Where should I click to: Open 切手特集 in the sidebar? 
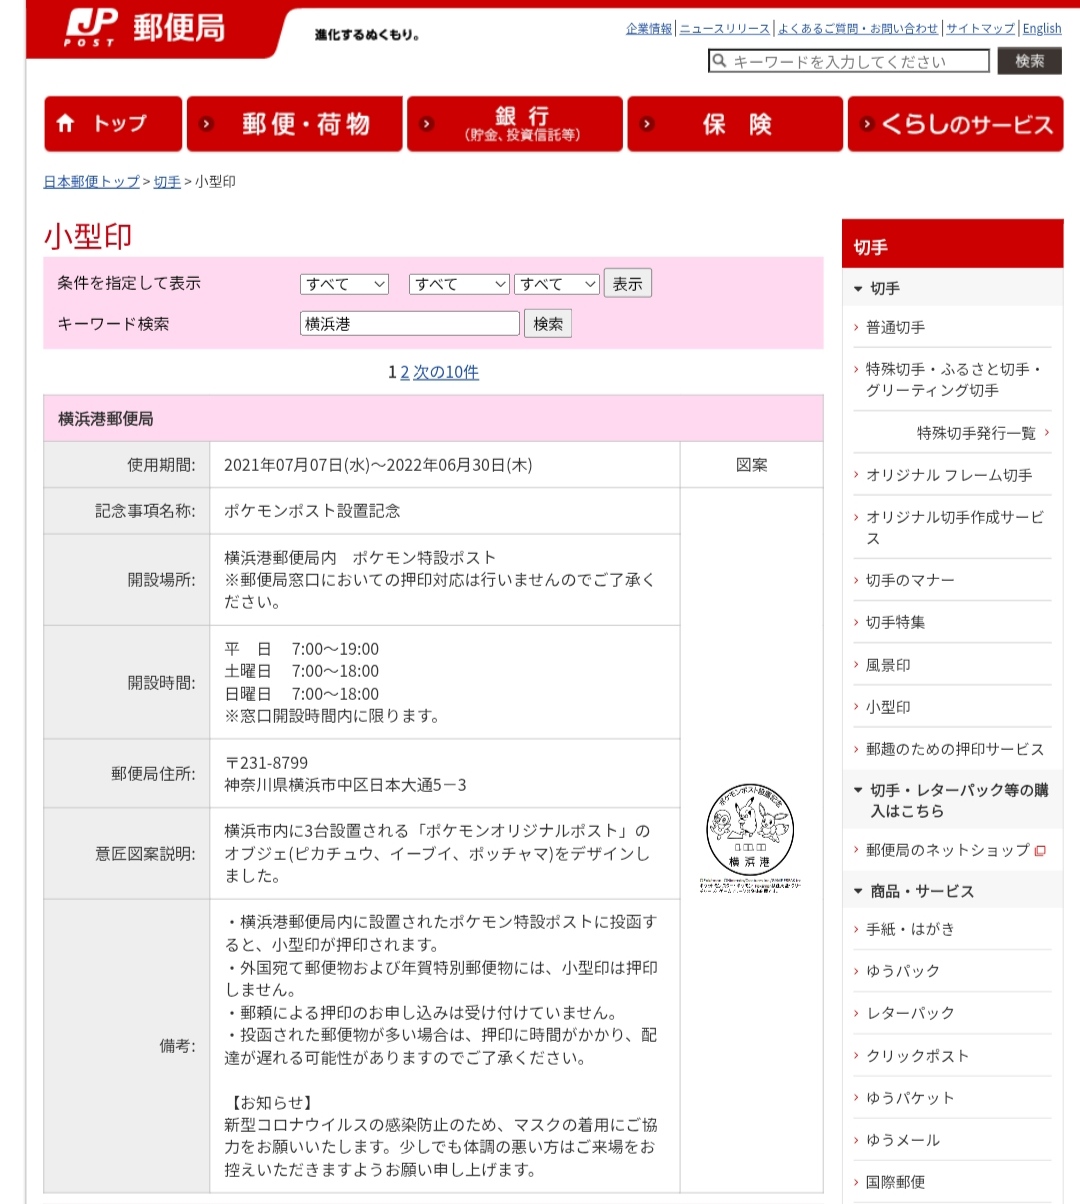895,622
